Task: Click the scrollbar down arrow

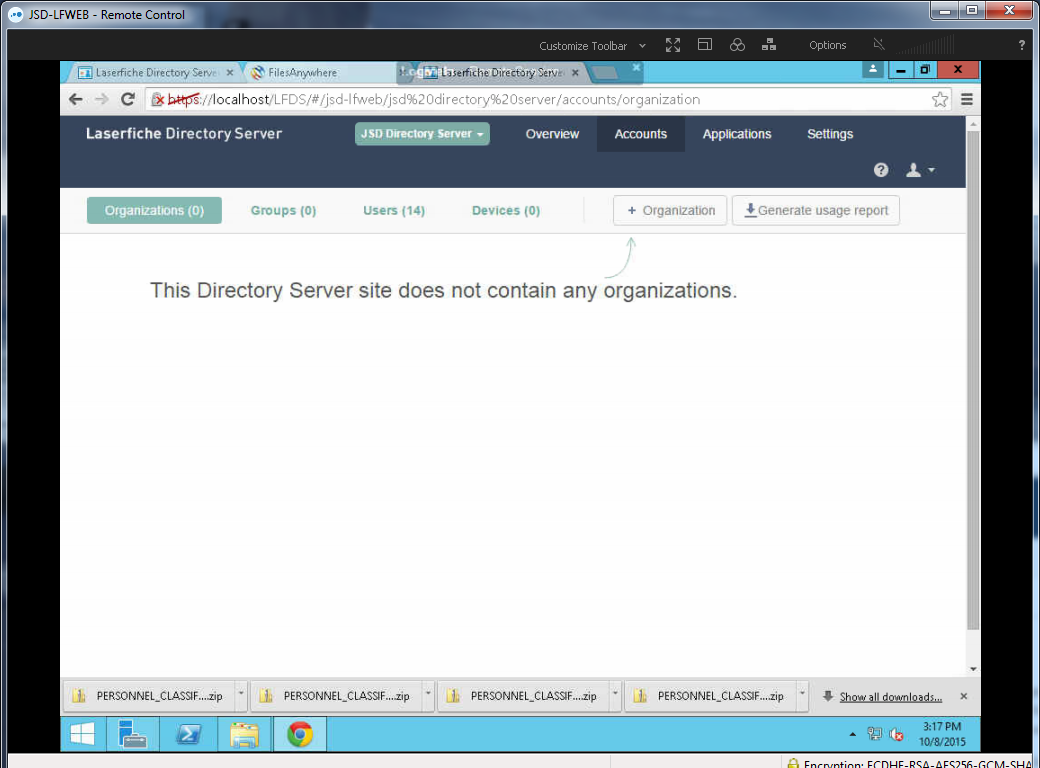Action: coord(973,669)
